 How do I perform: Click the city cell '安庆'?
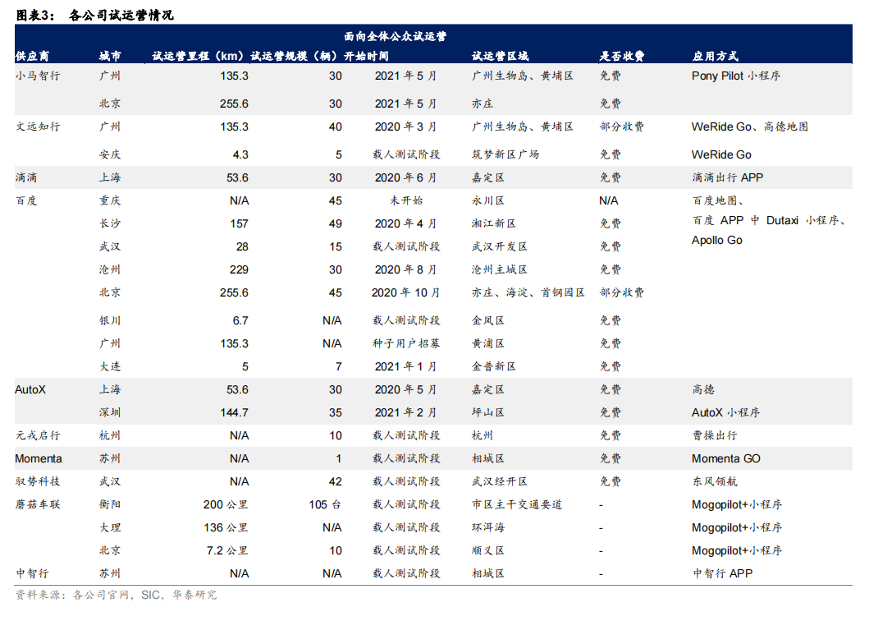tap(110, 155)
